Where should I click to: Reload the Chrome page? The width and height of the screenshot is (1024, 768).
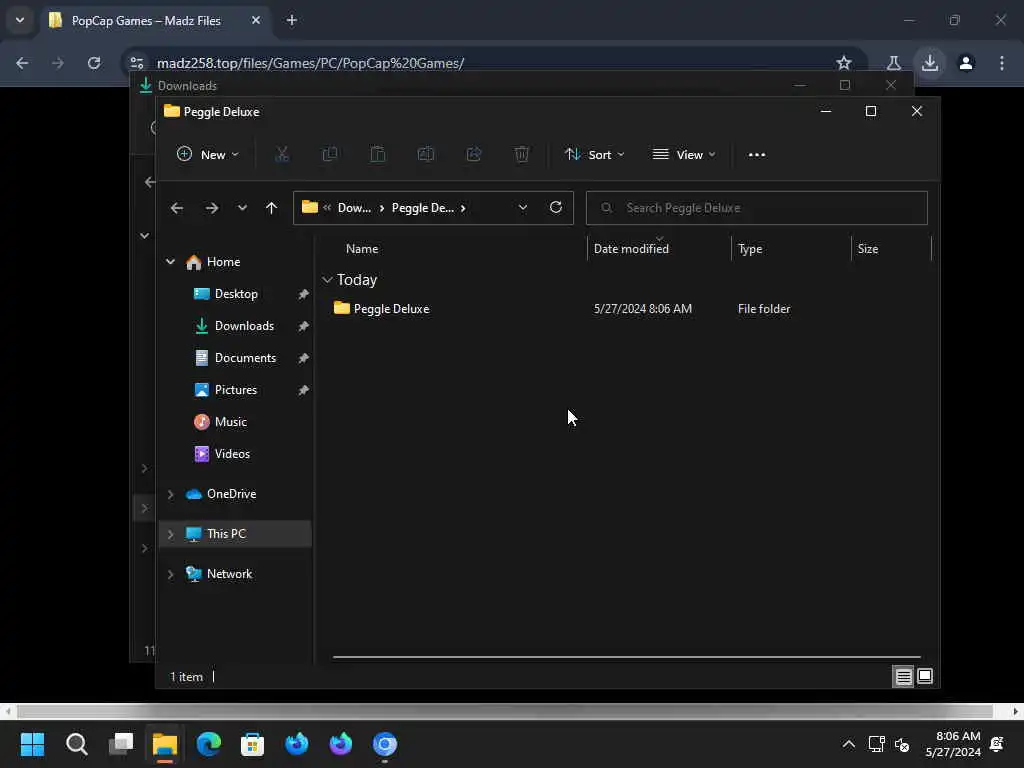point(94,63)
